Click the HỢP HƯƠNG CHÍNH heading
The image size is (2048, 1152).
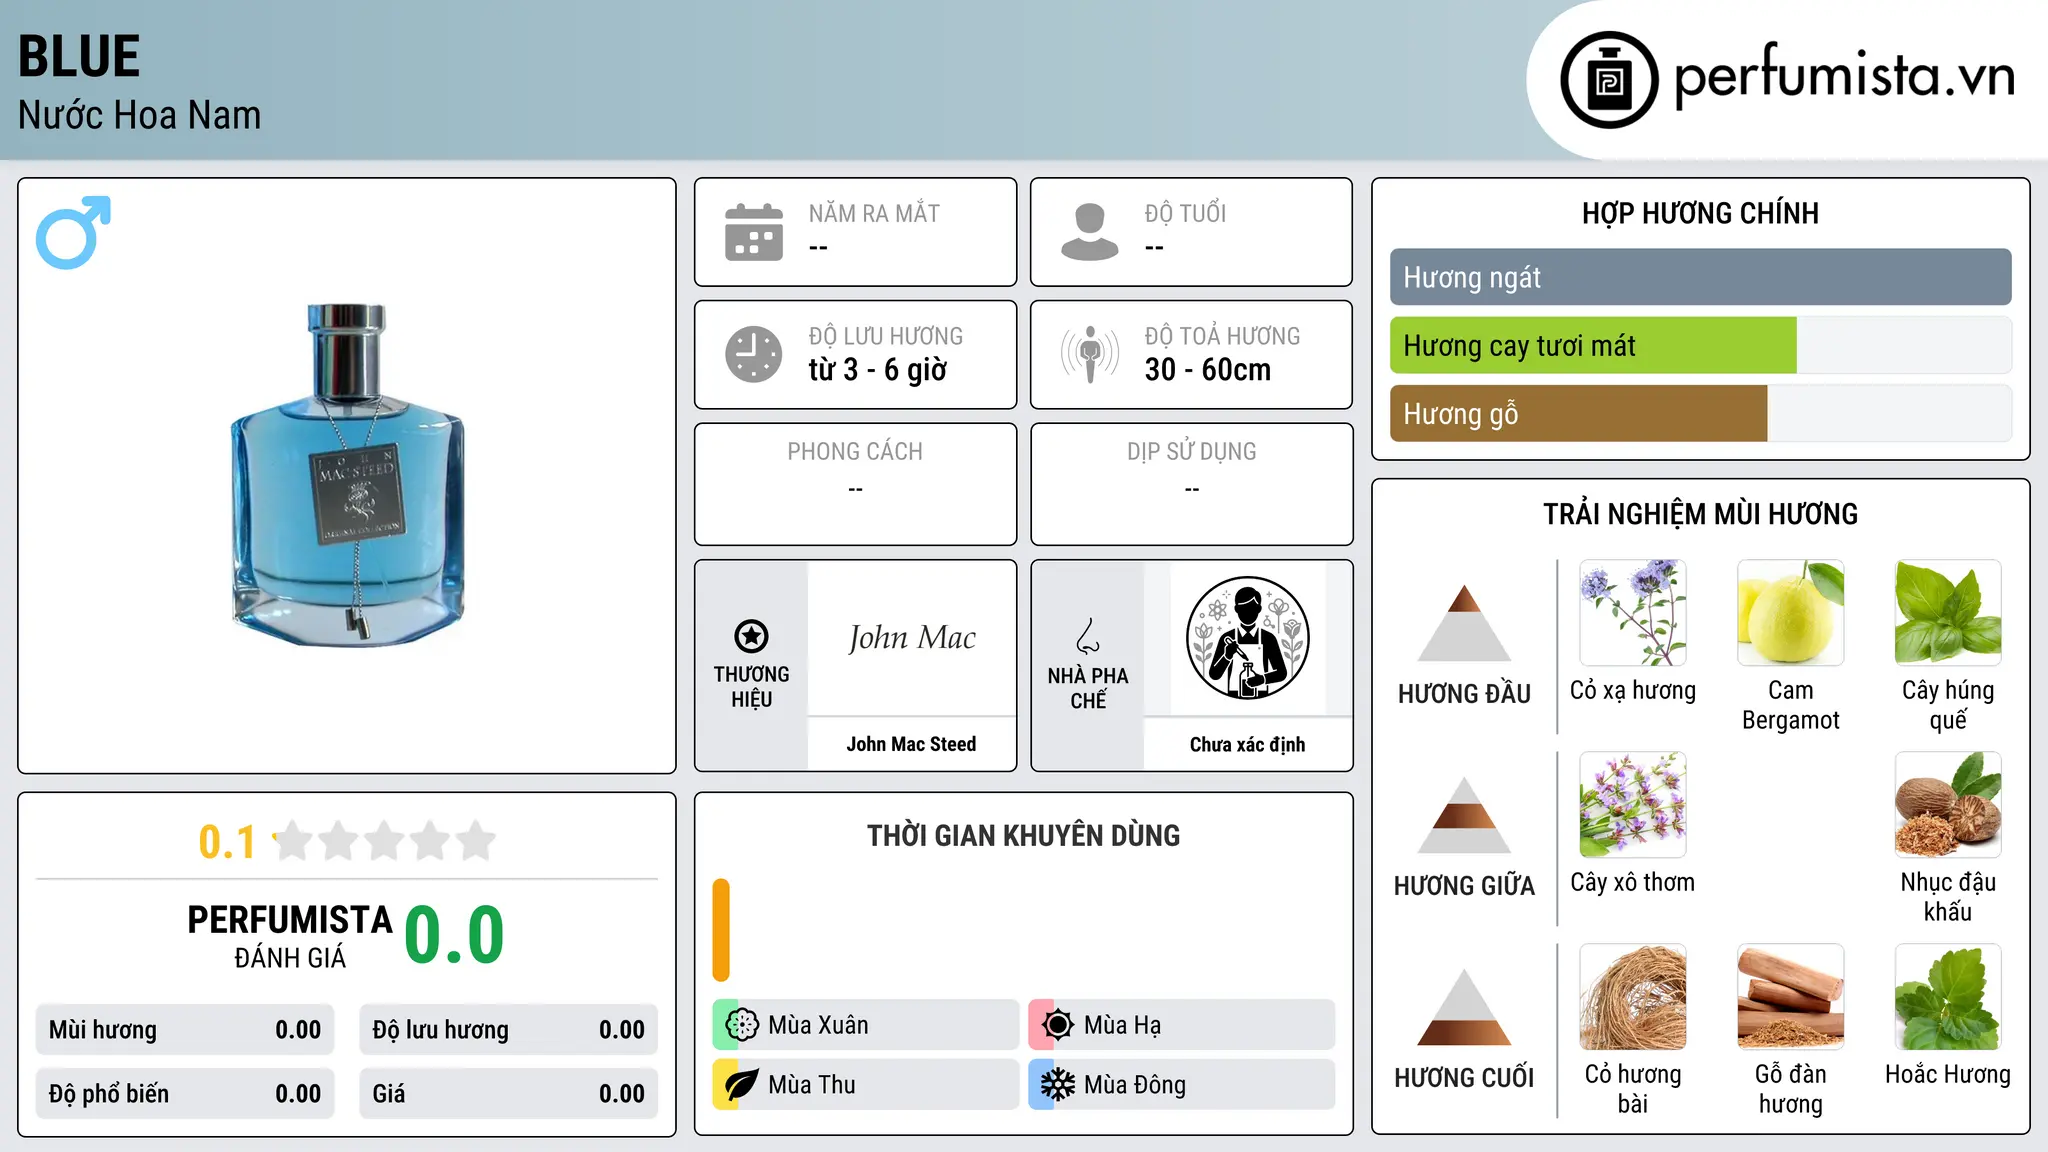click(x=1701, y=213)
